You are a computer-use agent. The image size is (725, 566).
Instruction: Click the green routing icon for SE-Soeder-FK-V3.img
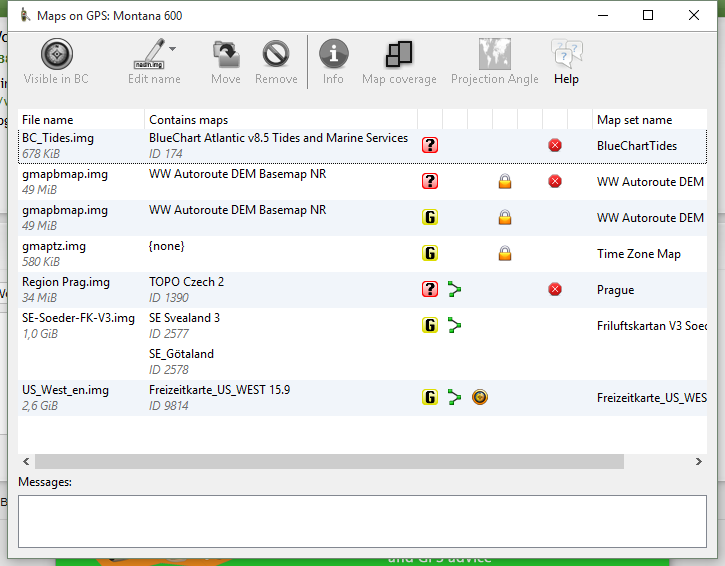pos(455,326)
